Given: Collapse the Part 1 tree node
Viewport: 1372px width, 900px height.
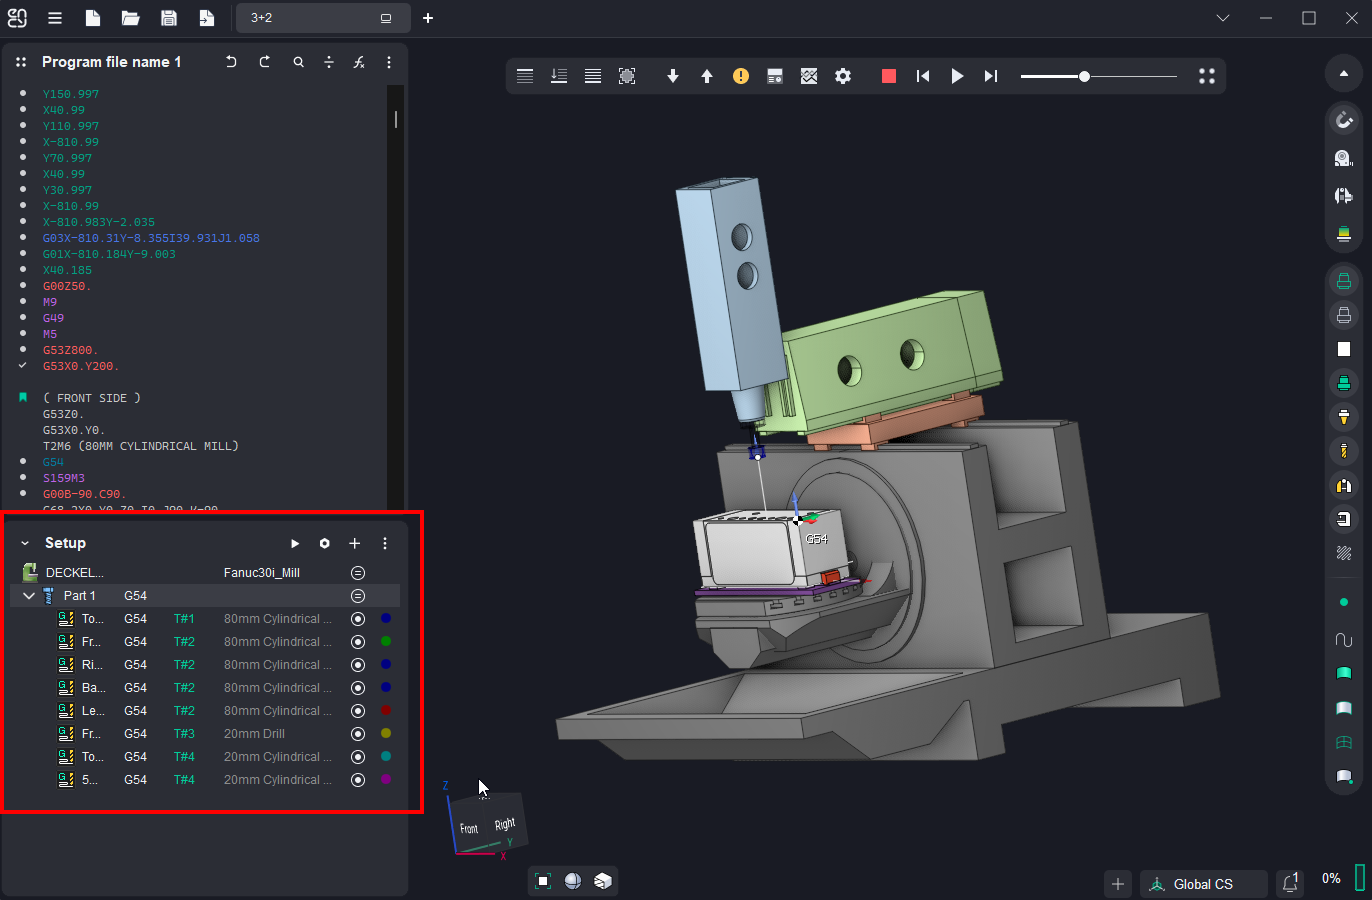Looking at the screenshot, I should coord(29,596).
